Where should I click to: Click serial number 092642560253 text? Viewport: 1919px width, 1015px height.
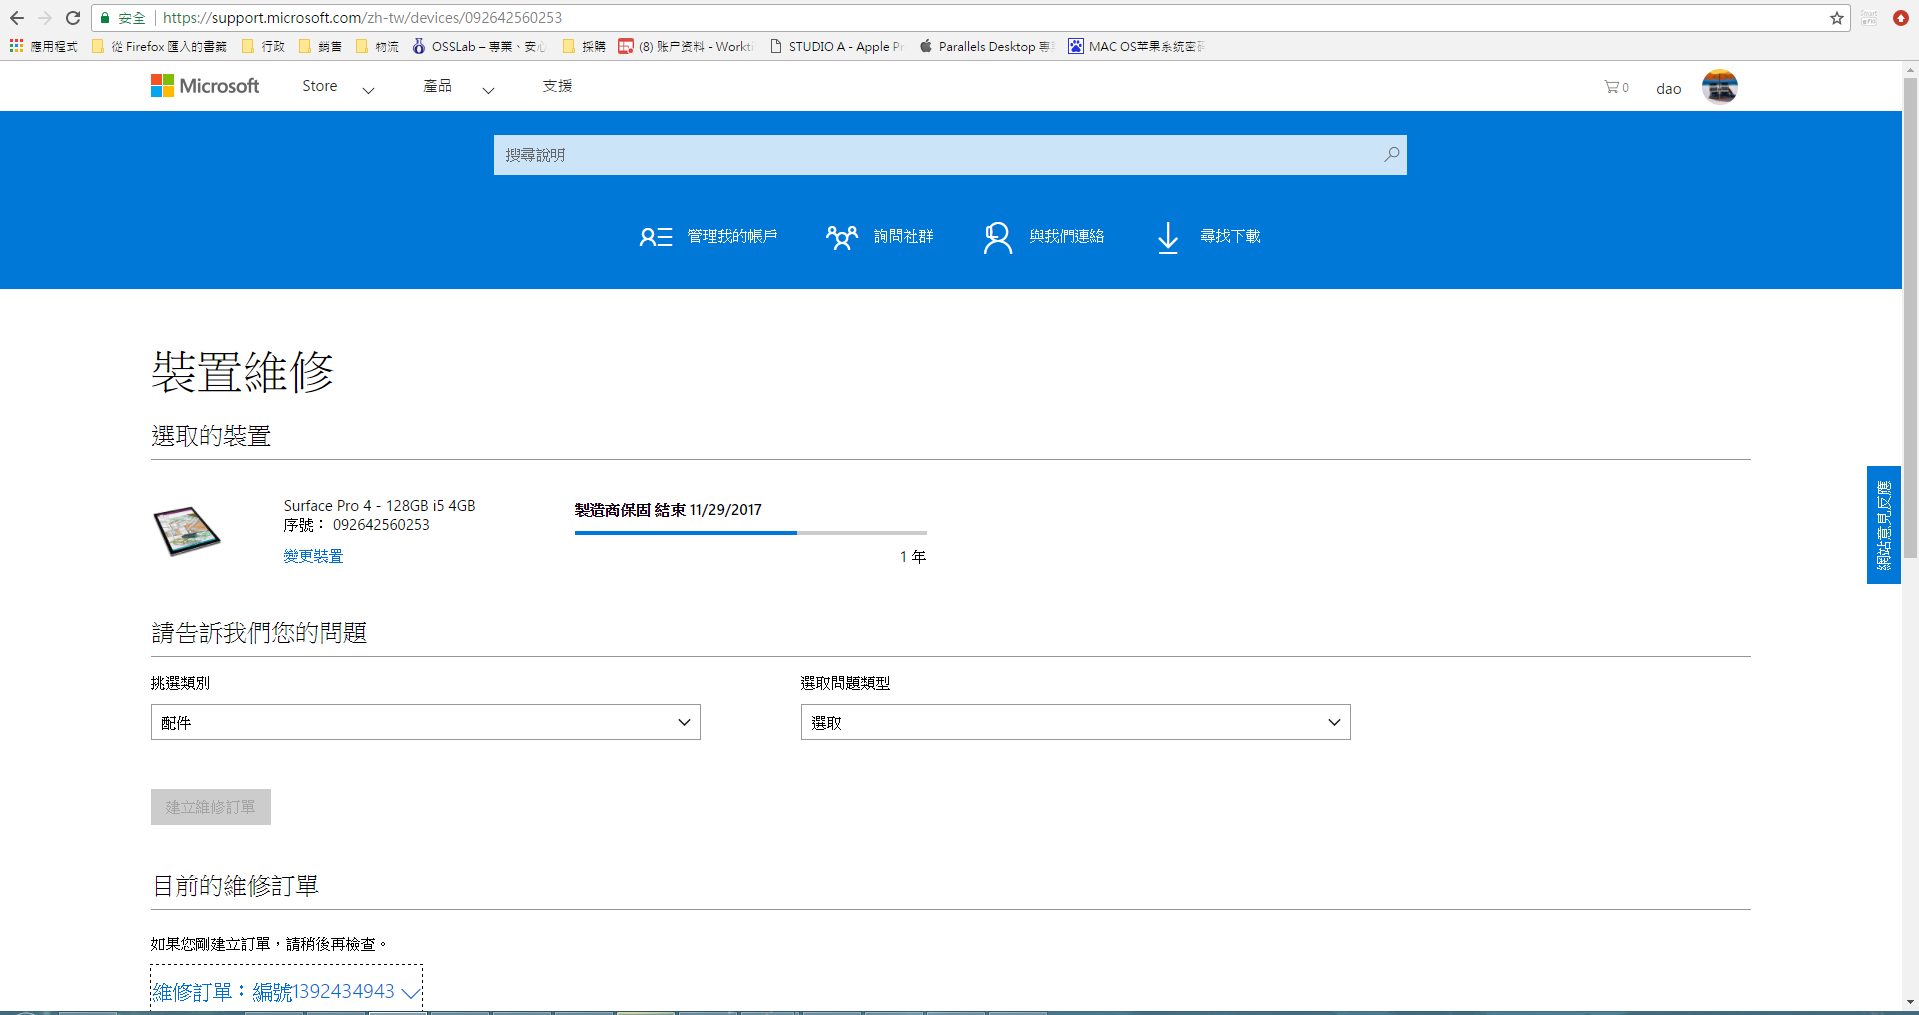(381, 525)
